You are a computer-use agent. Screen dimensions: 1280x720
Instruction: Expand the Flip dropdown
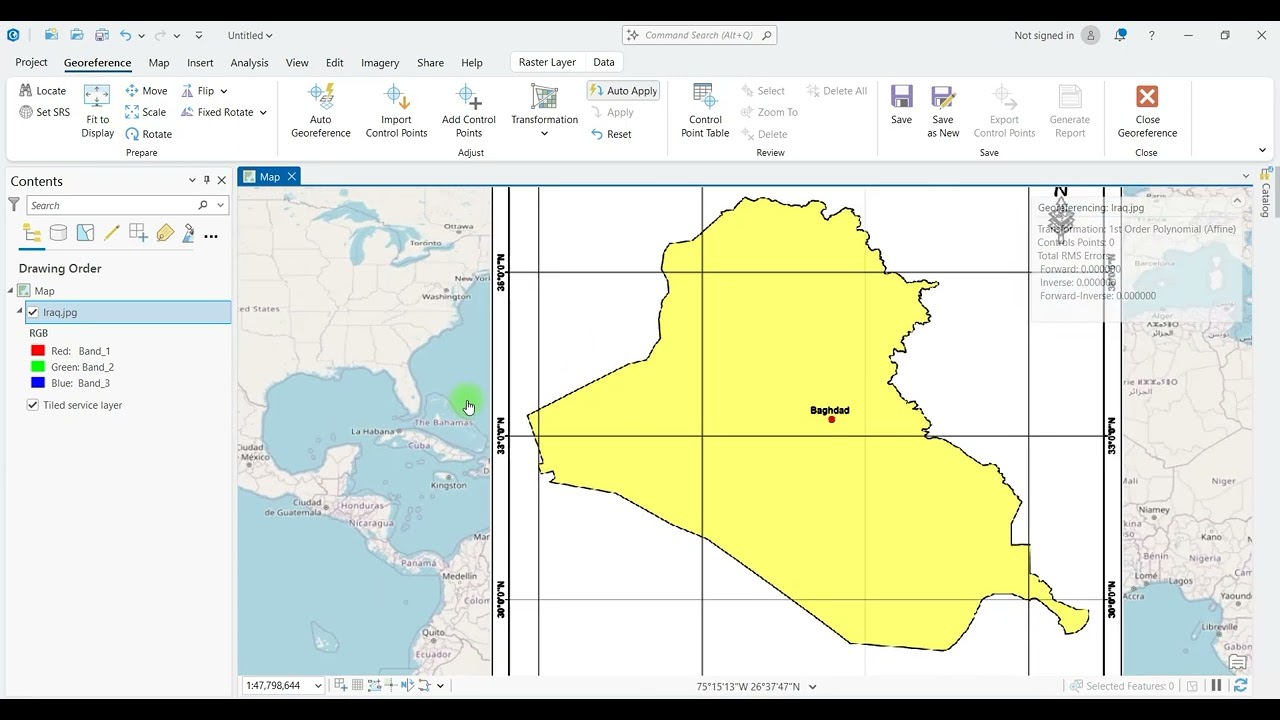point(222,91)
